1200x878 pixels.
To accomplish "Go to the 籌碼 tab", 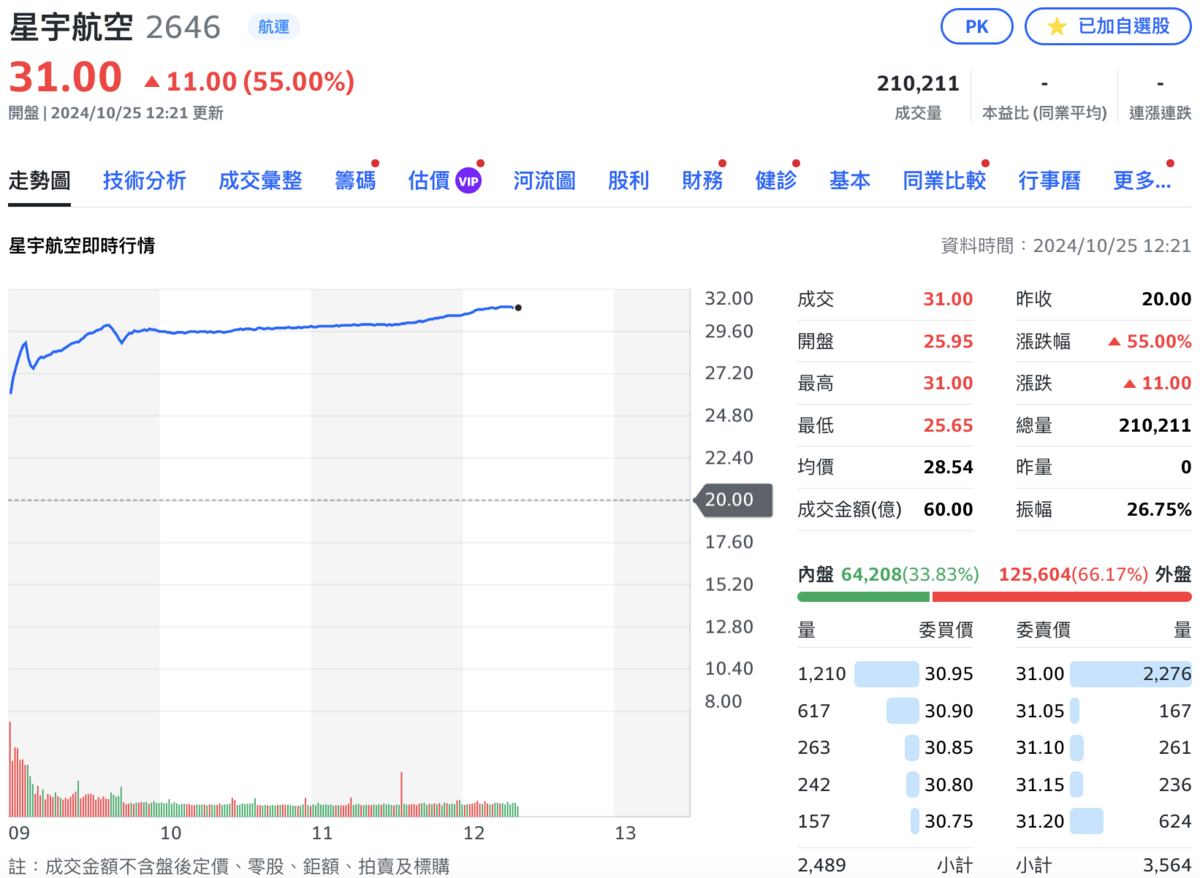I will [x=355, y=181].
